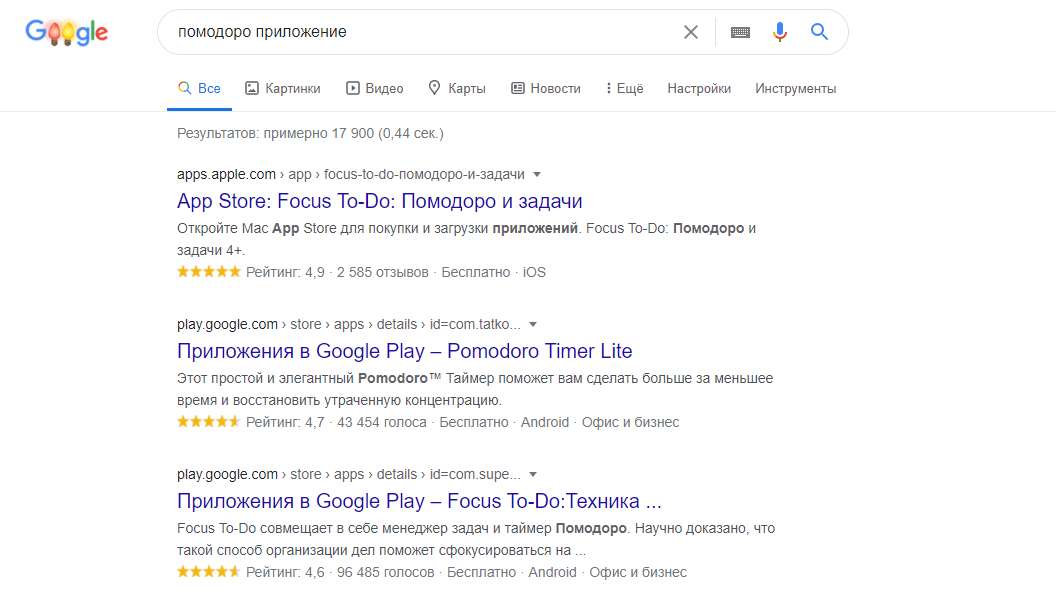Open the Новости tab
The image size is (1056, 608).
[x=546, y=88]
